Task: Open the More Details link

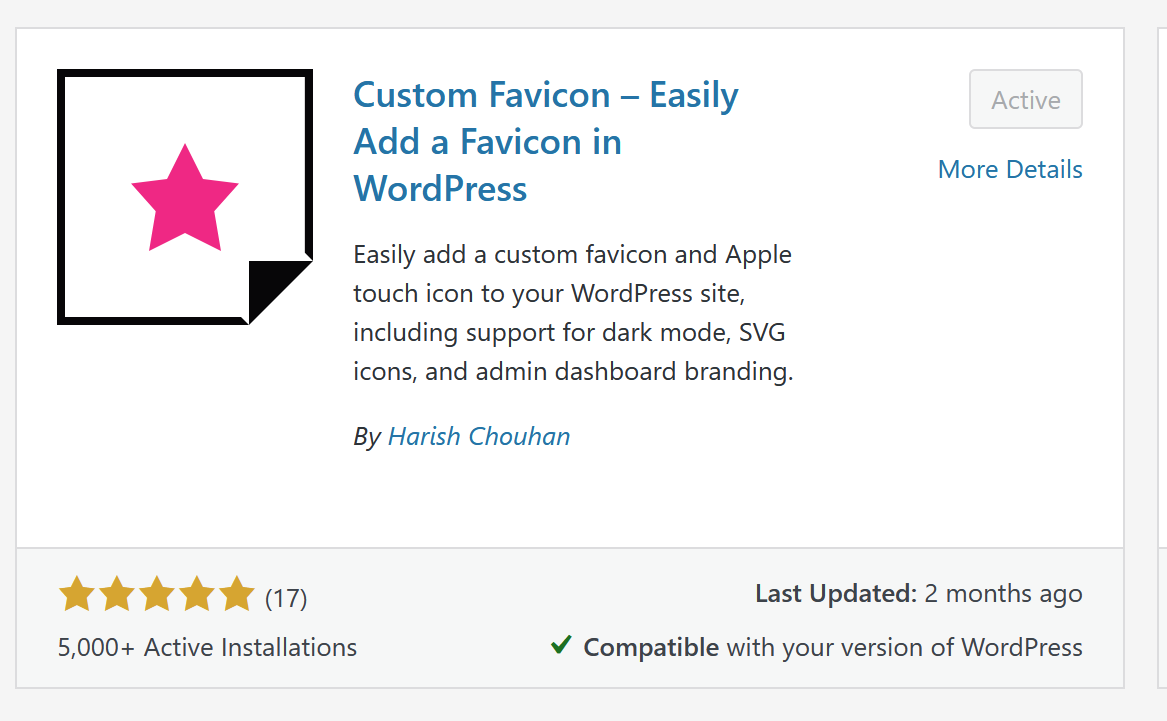Action: (x=1010, y=170)
